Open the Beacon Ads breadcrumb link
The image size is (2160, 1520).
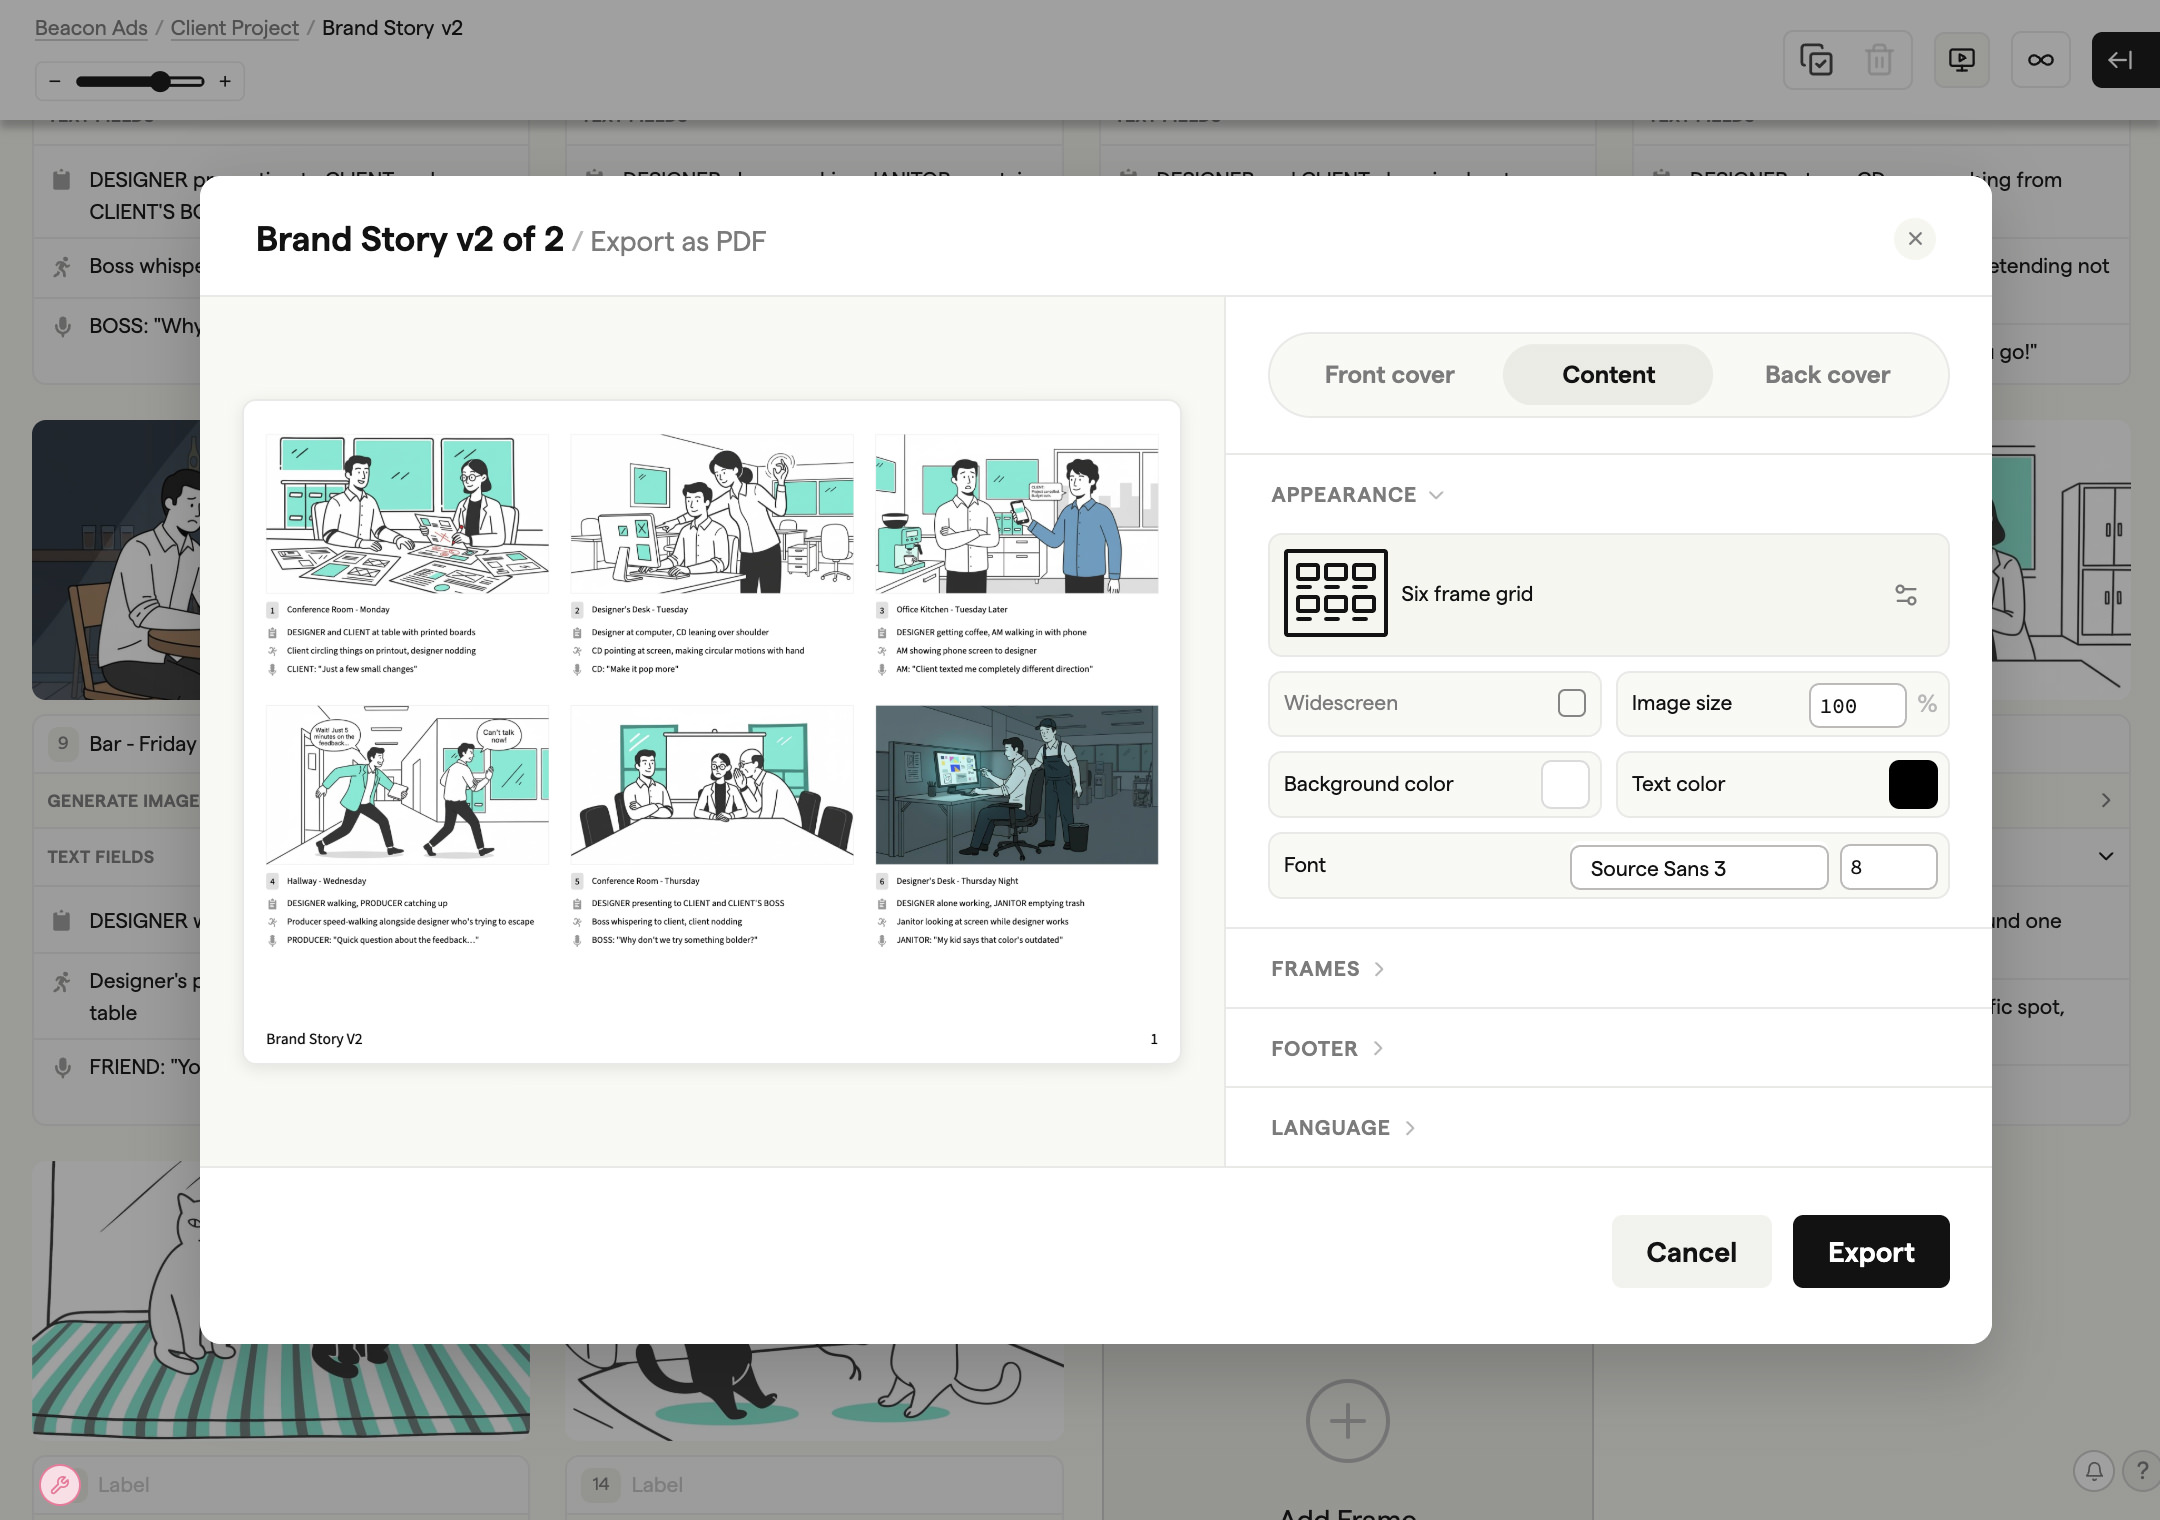click(90, 27)
